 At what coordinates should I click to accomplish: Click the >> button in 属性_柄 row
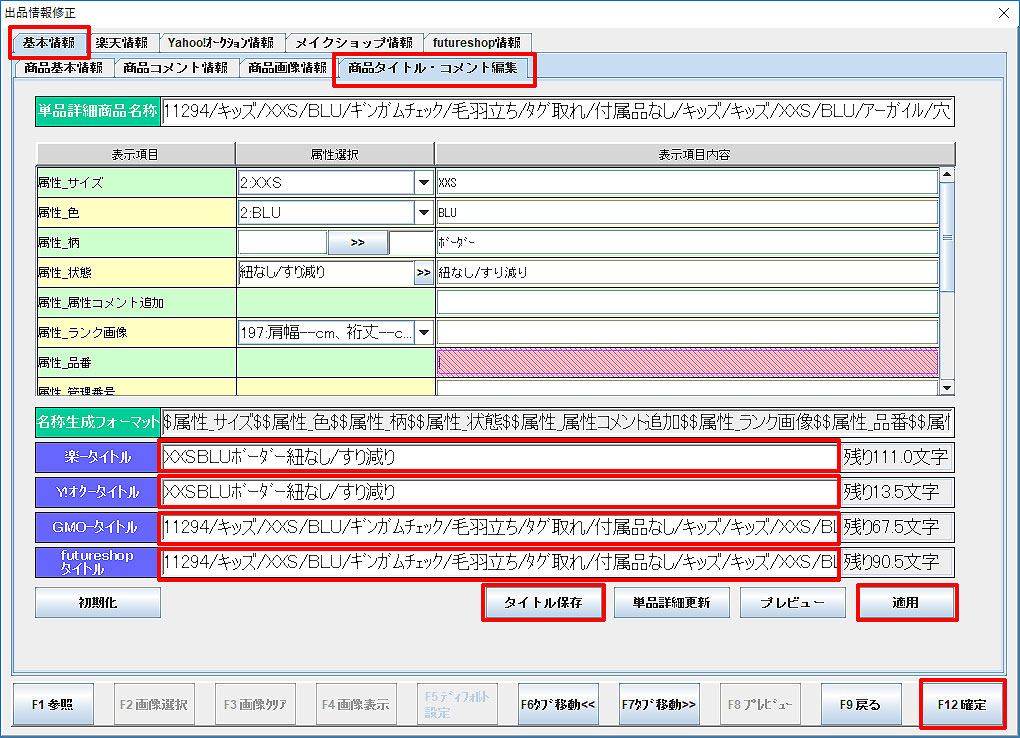(357, 242)
